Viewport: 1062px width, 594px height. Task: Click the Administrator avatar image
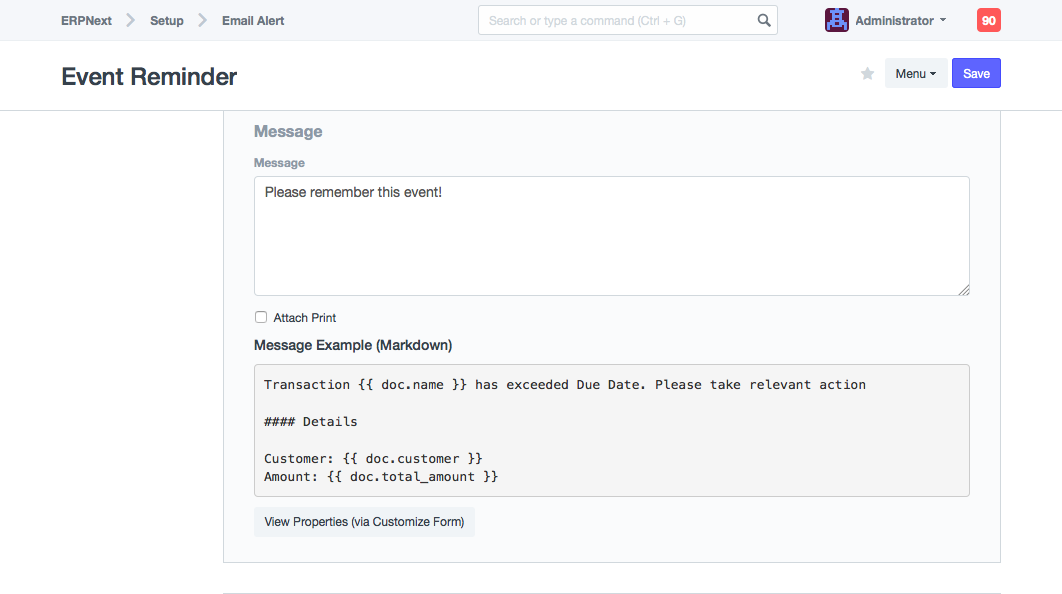click(x=836, y=20)
